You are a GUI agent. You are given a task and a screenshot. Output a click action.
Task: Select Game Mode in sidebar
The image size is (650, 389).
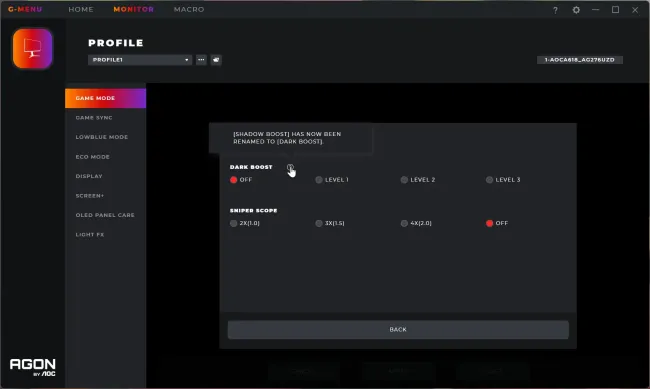click(x=105, y=98)
